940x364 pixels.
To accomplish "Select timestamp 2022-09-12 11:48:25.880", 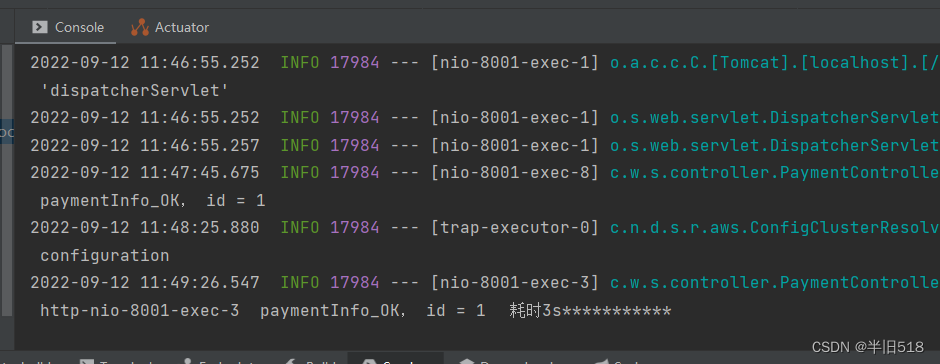I will [x=145, y=228].
